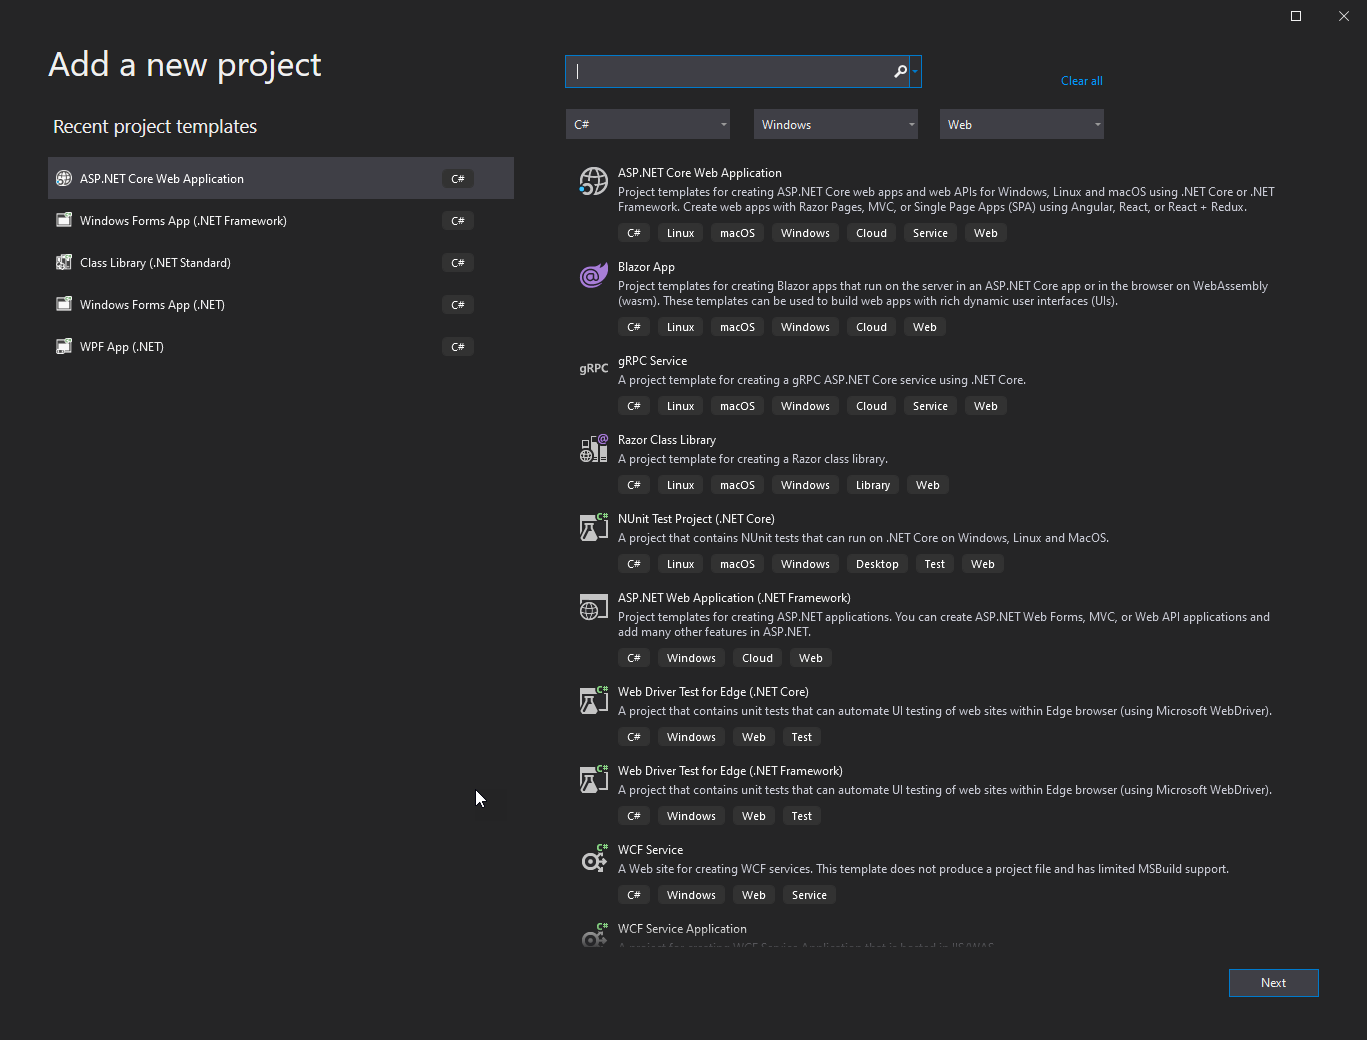
Task: Choose recent template ASP.NET Core Web Application
Action: (x=281, y=178)
